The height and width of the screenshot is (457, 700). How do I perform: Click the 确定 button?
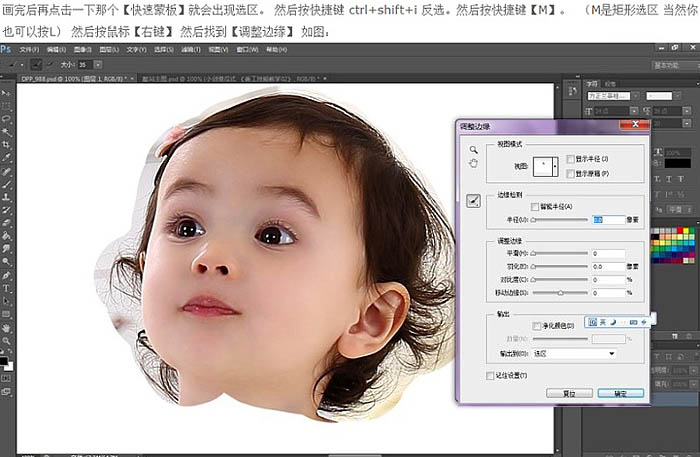coord(620,393)
